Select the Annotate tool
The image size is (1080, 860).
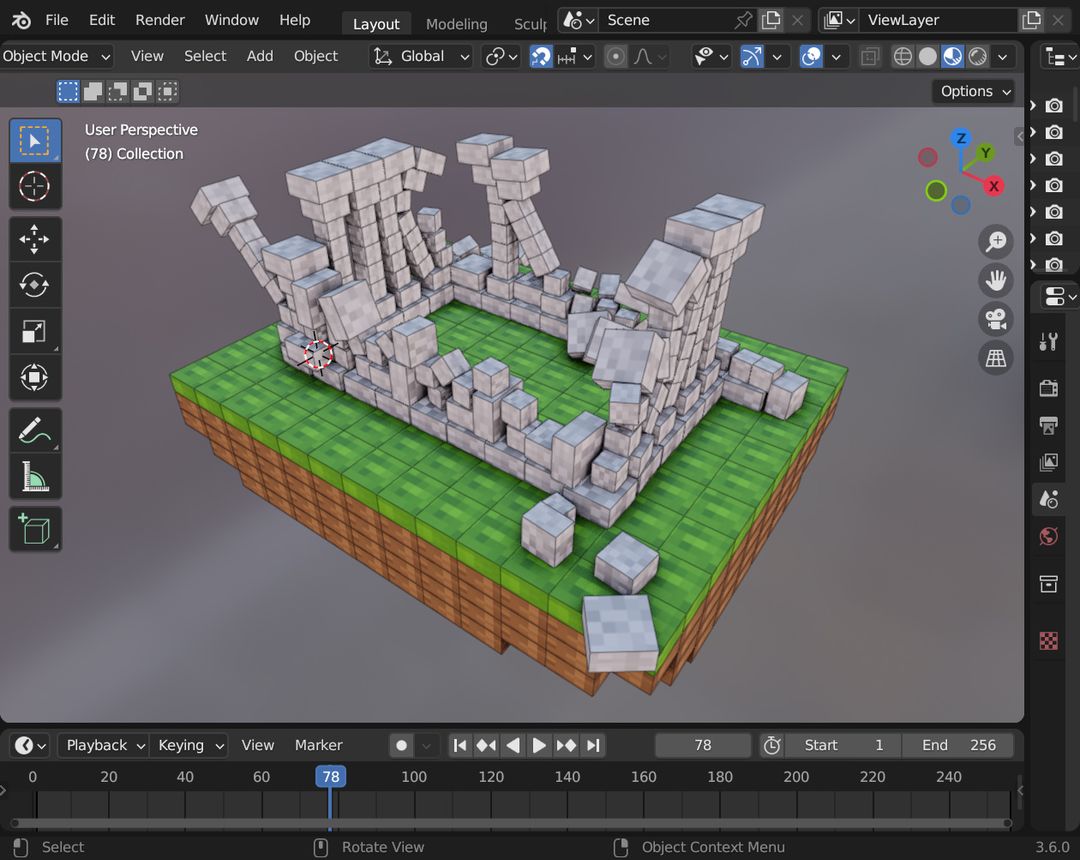click(x=35, y=431)
